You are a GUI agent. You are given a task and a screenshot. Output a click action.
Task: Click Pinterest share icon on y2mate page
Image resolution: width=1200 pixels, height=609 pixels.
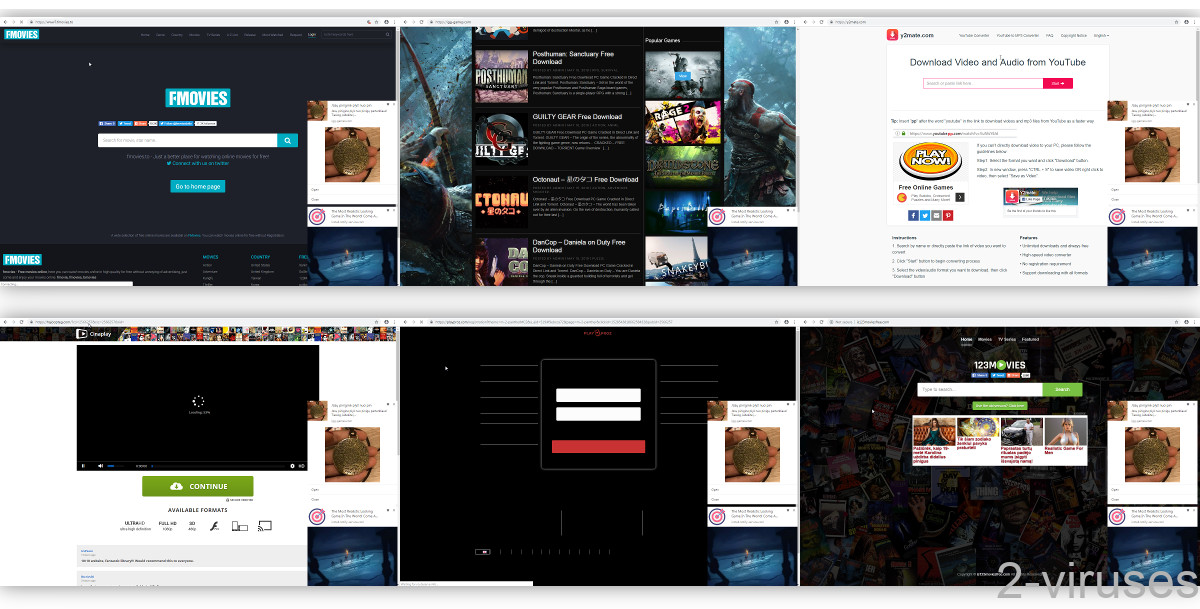946,215
